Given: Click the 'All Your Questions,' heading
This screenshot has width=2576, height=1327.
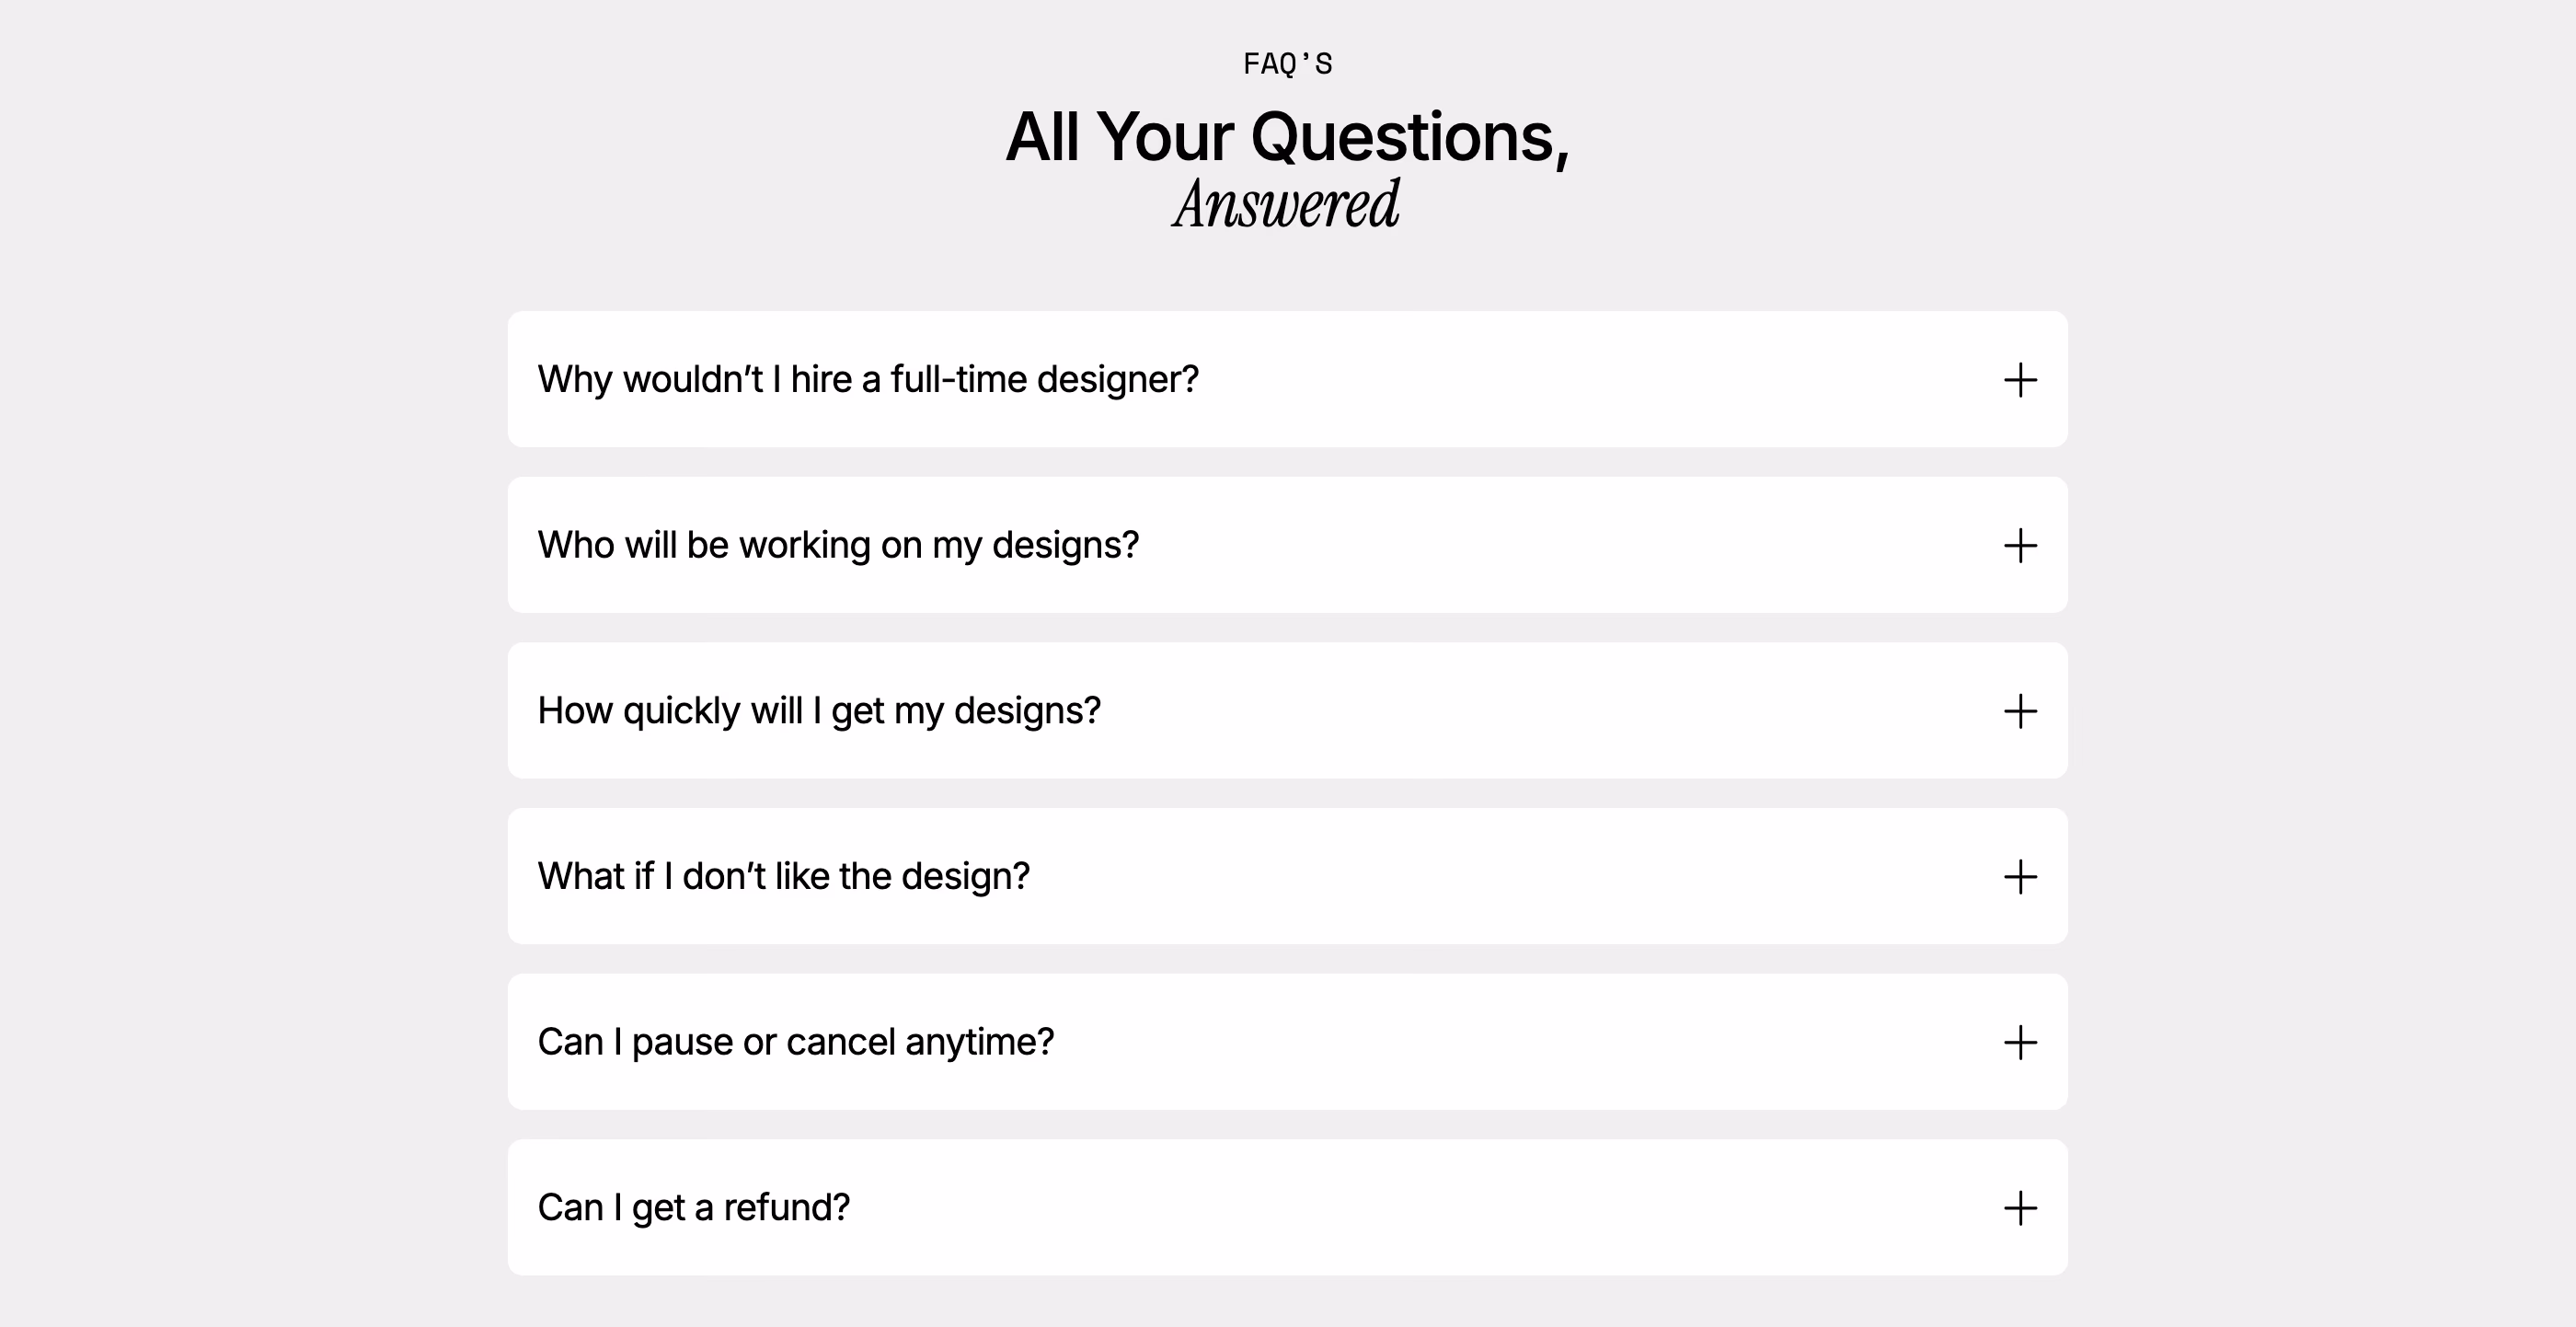Looking at the screenshot, I should tap(1288, 137).
